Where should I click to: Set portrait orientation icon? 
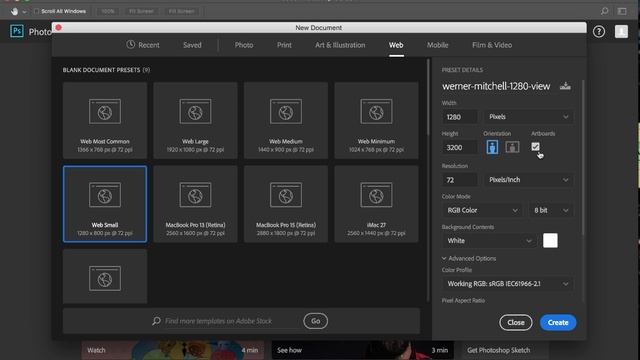492,147
